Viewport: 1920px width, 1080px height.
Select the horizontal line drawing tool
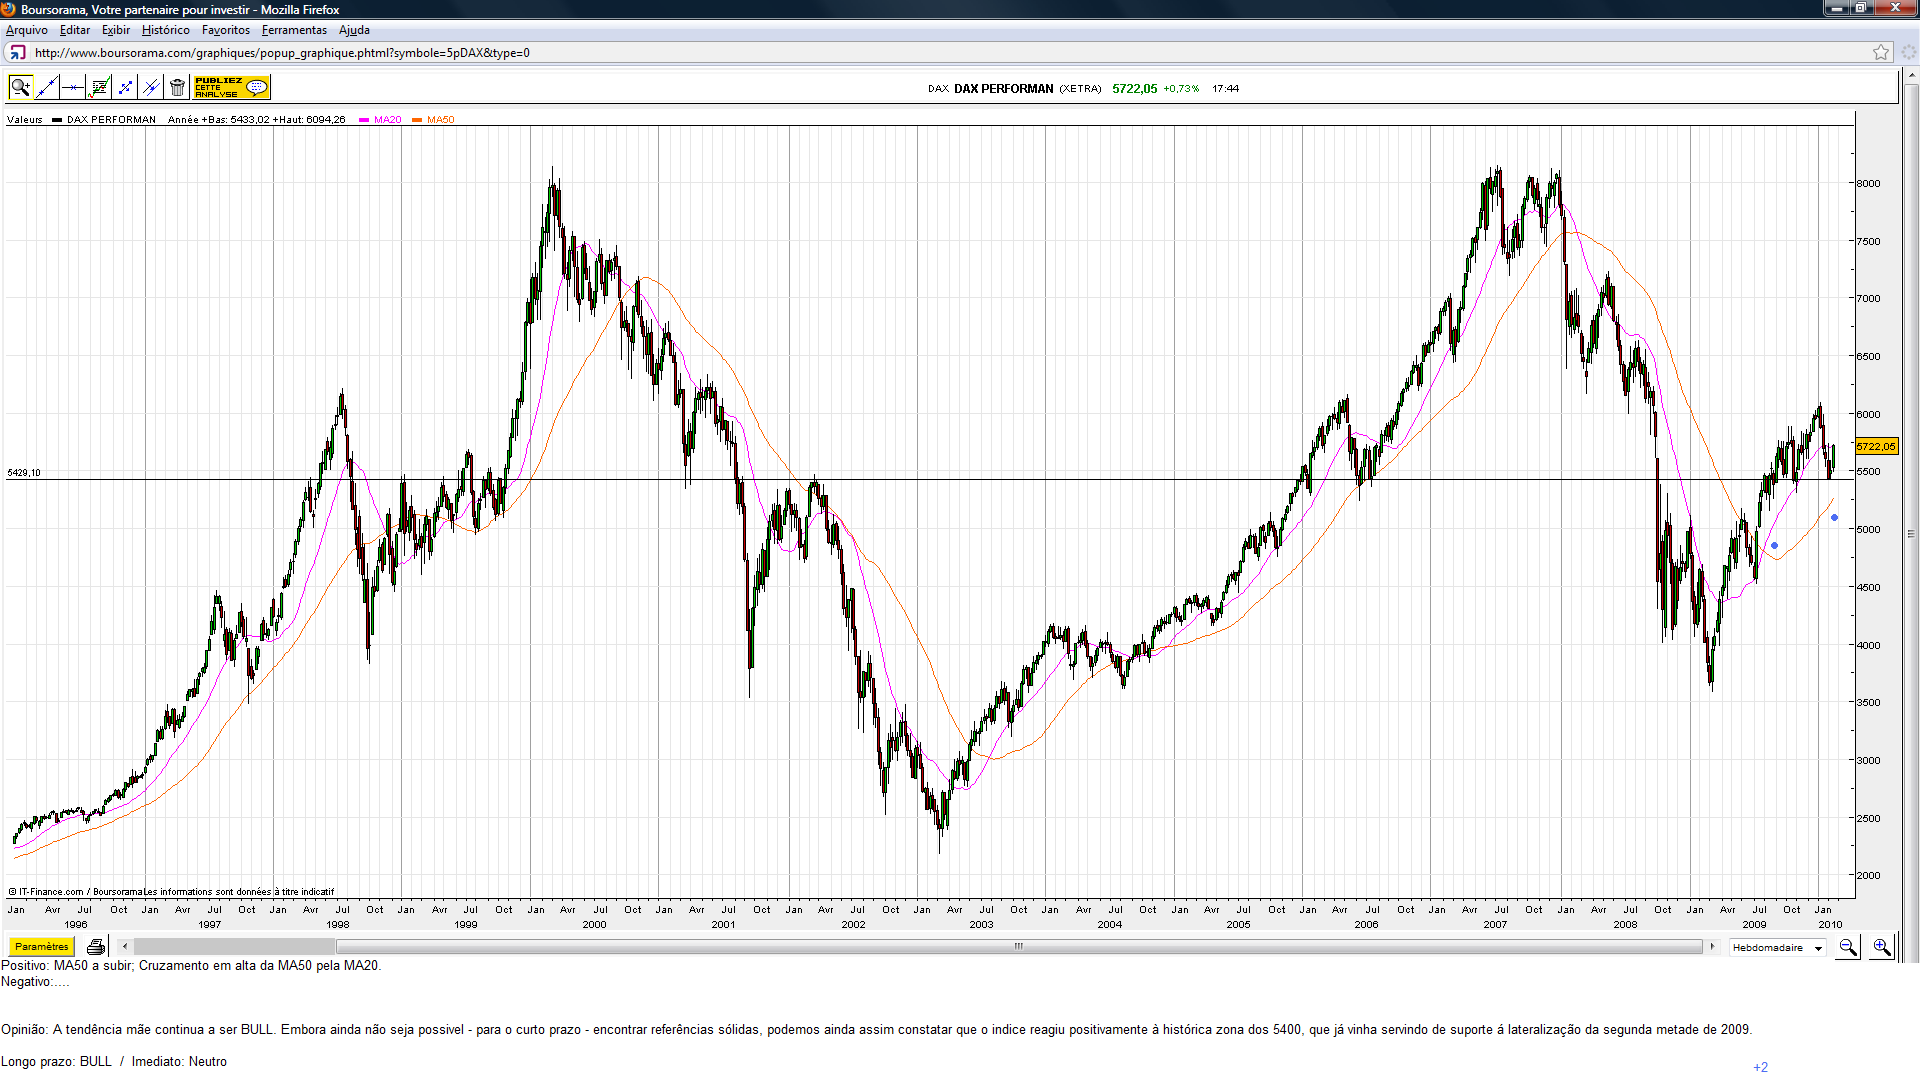click(73, 88)
